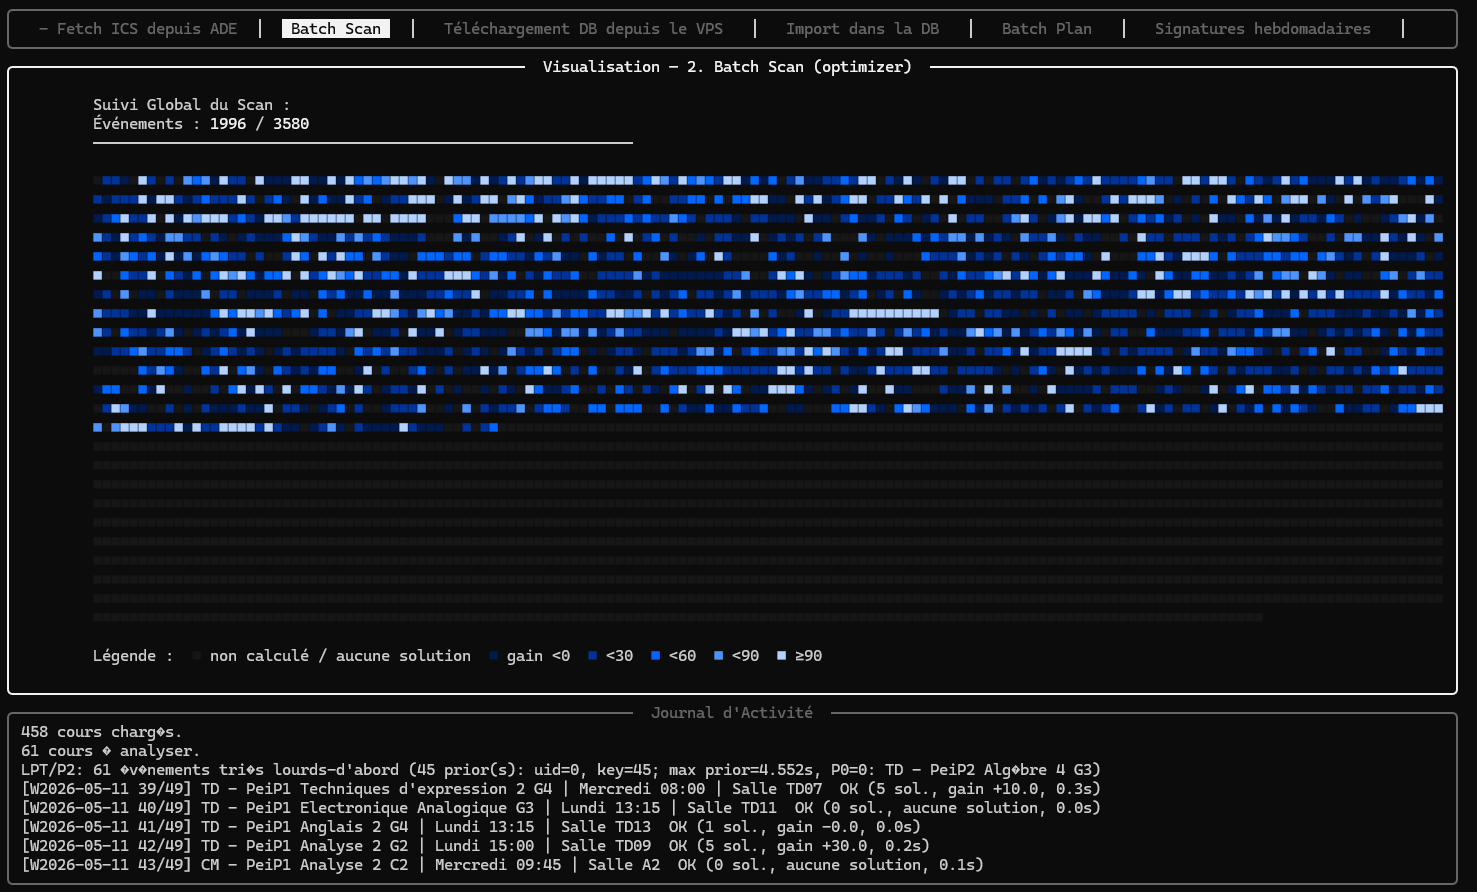This screenshot has width=1477, height=892.
Task: Open the Fetch ICS depuis ADE tab
Action: [x=138, y=29]
